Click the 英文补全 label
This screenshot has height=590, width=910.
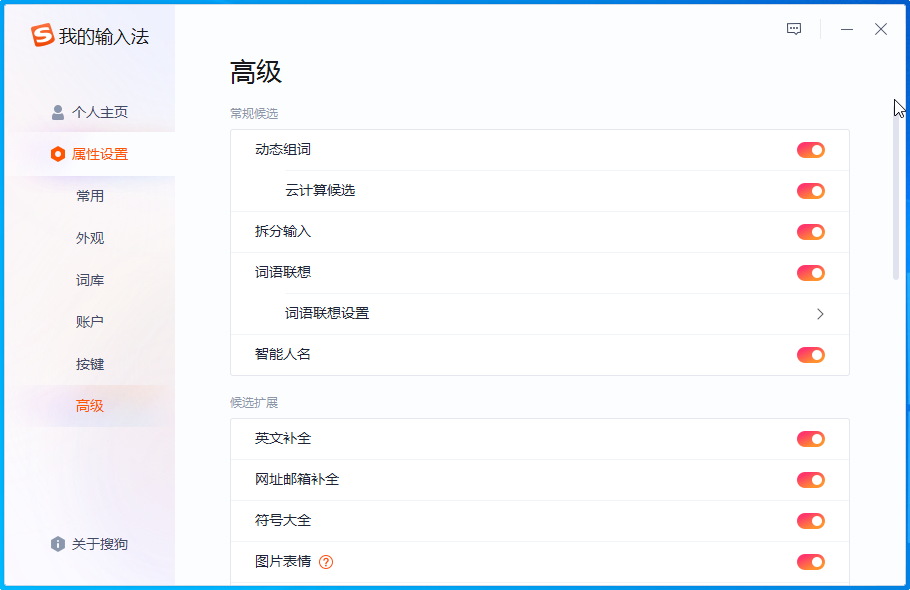pyautogui.click(x=283, y=438)
